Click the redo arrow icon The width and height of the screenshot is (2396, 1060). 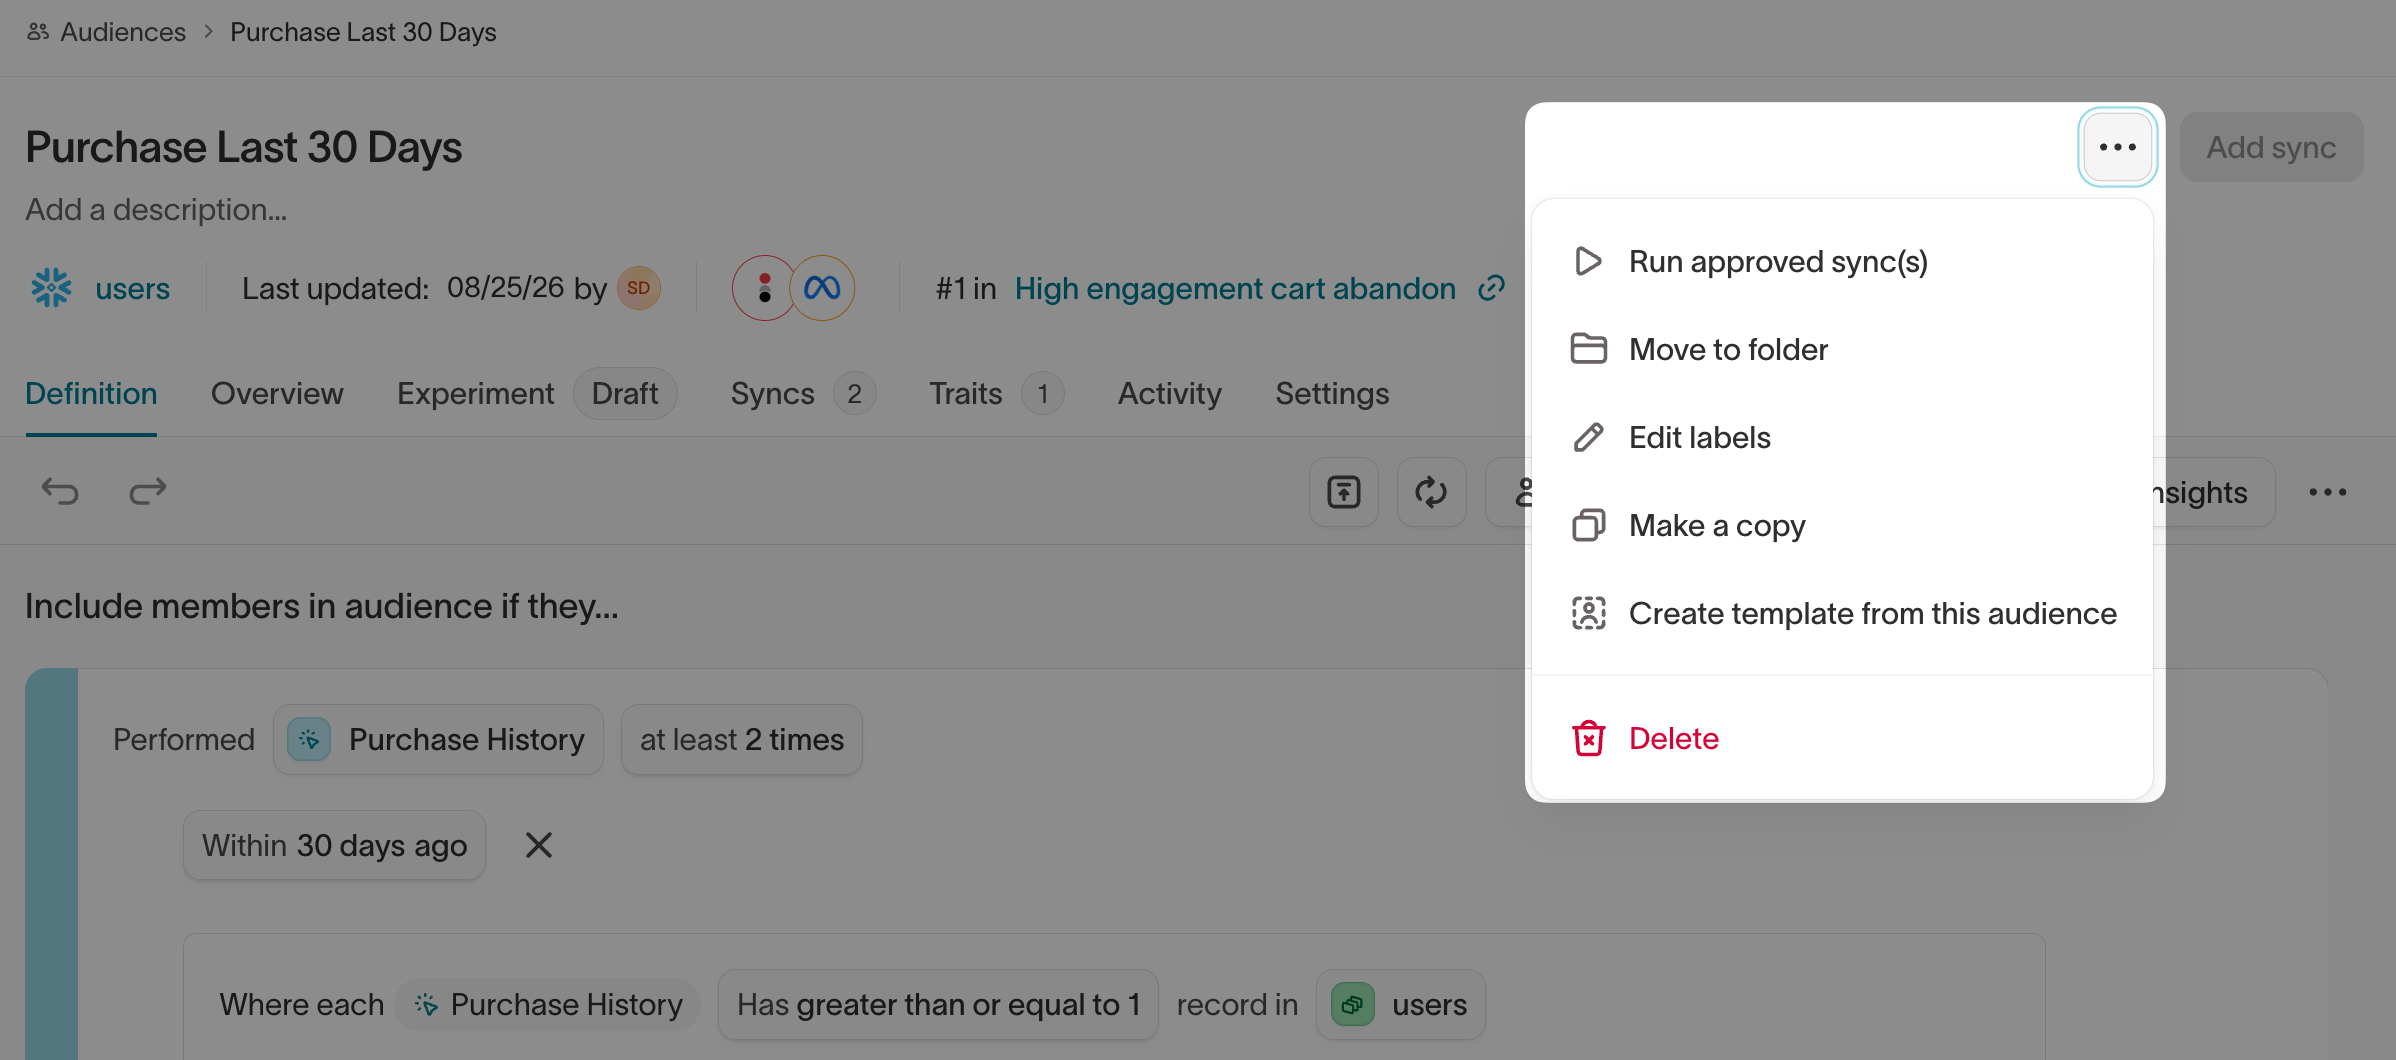[148, 491]
